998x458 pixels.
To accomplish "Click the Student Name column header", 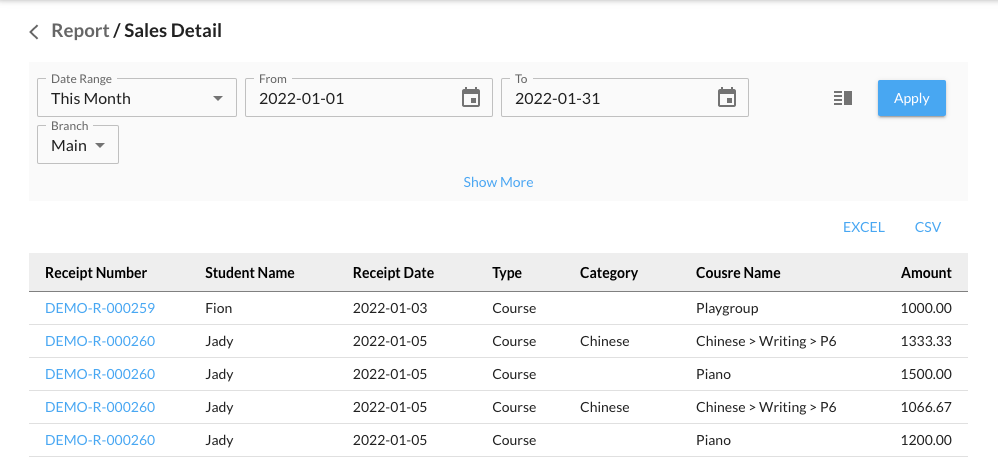I will (x=249, y=273).
